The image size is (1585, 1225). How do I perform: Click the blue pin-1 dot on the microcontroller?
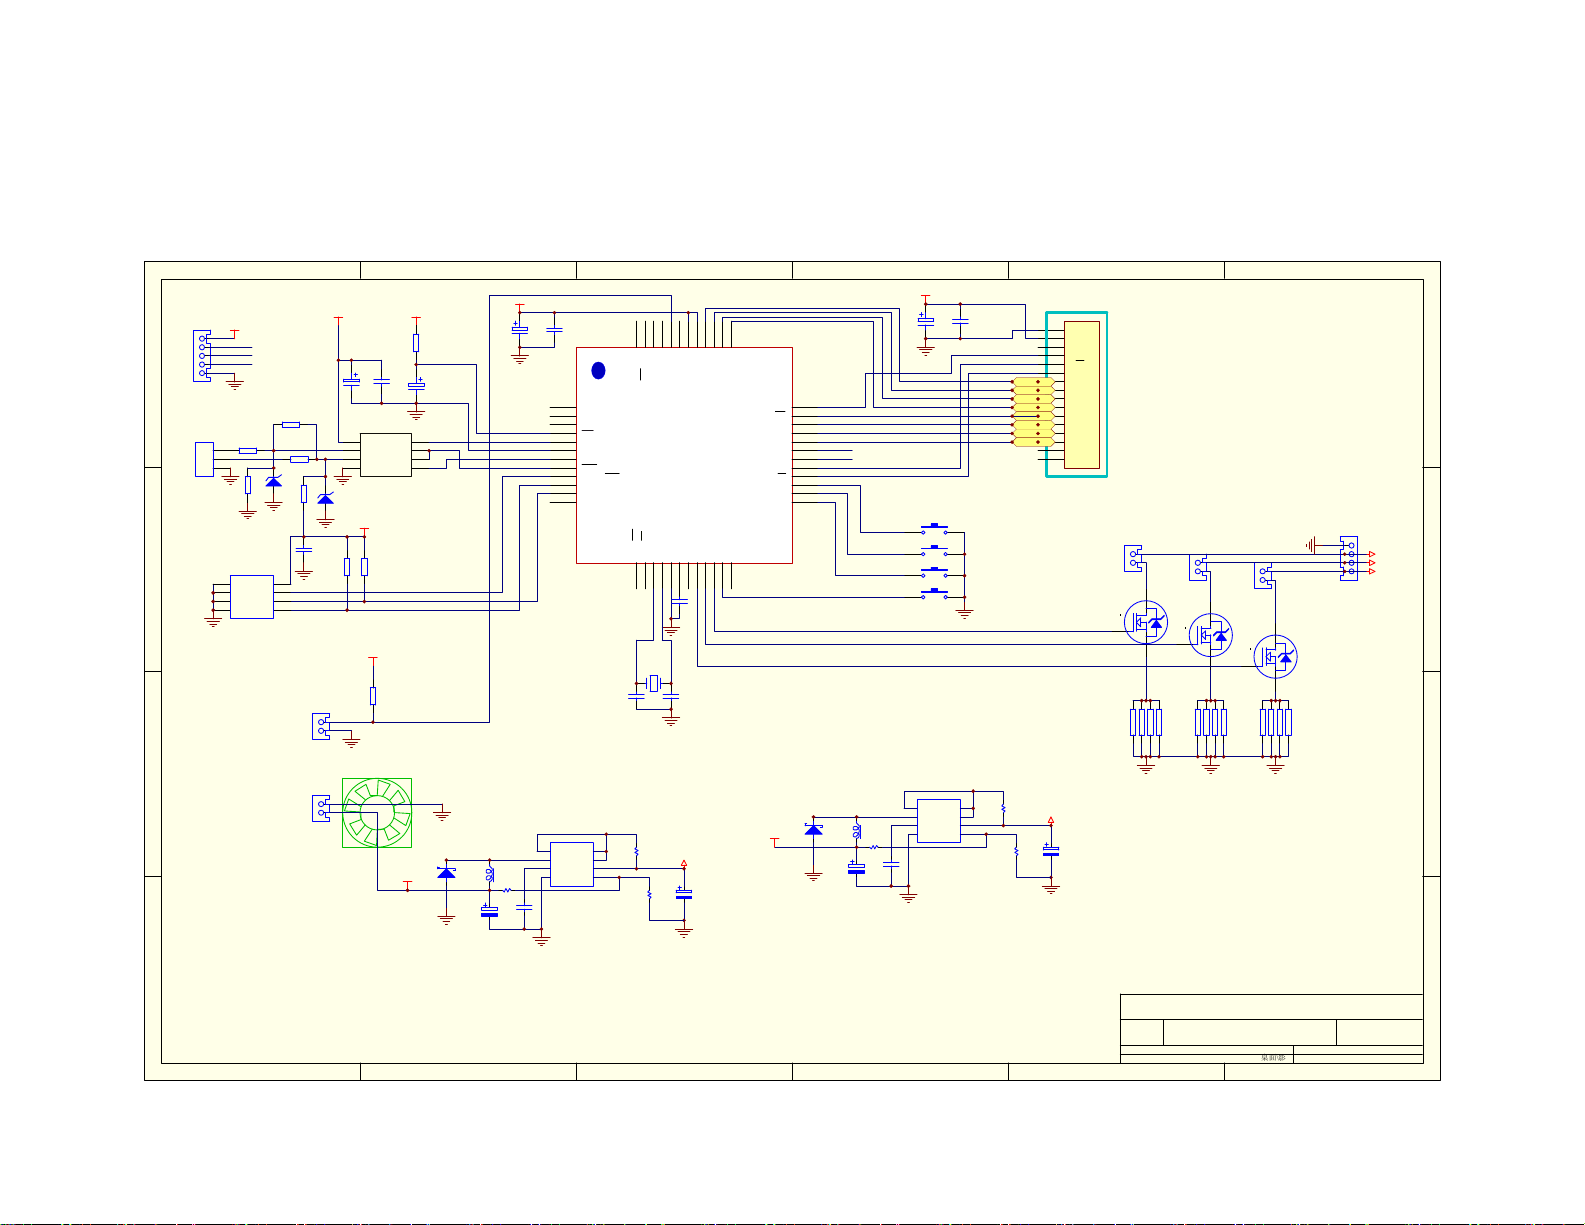(x=598, y=371)
